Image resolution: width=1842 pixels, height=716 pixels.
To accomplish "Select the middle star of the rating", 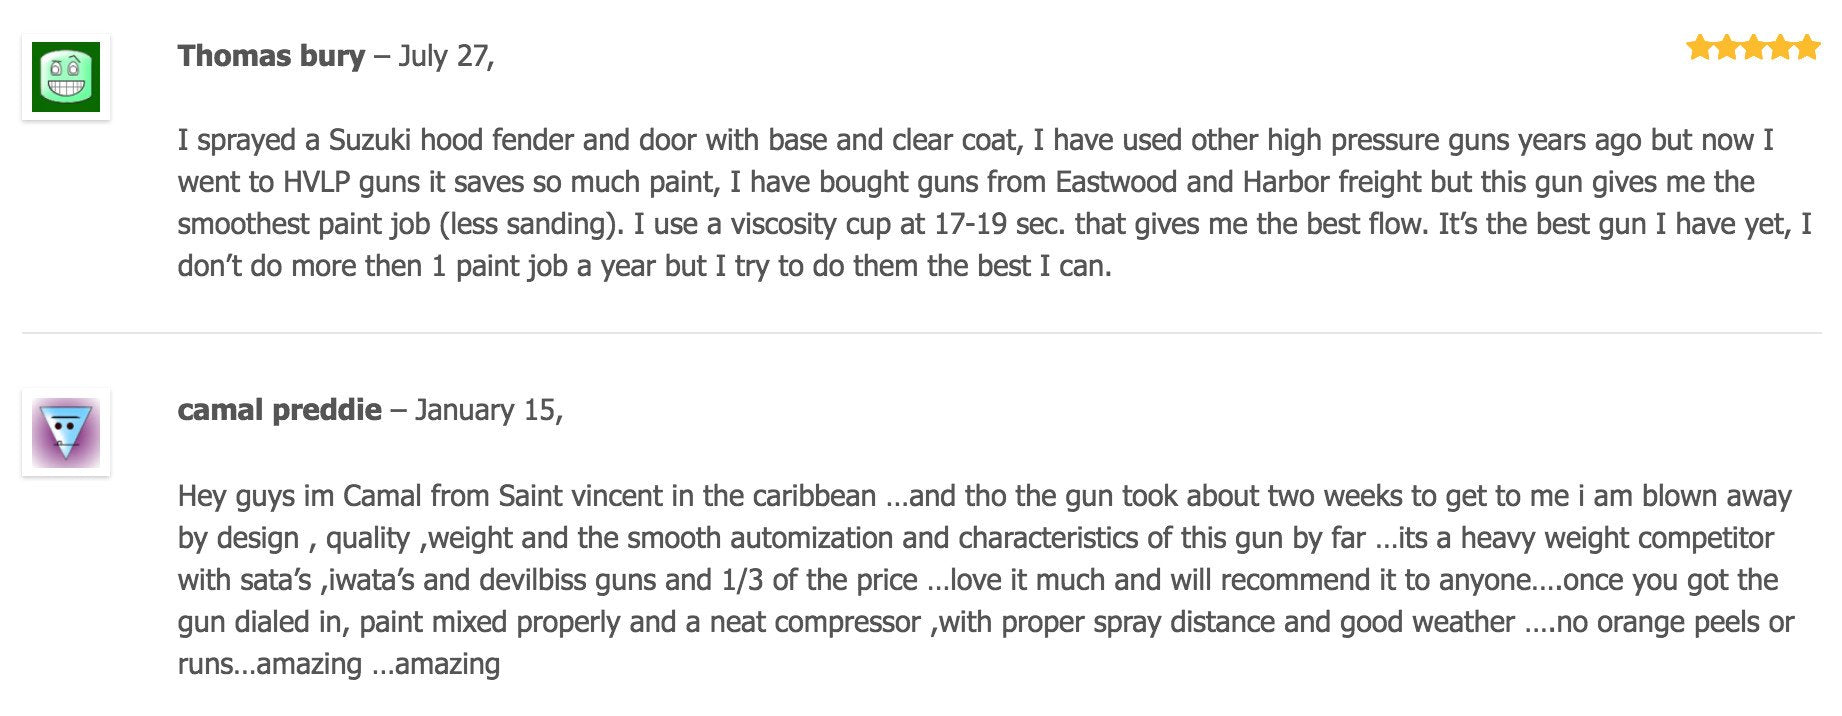I will pos(1753,47).
